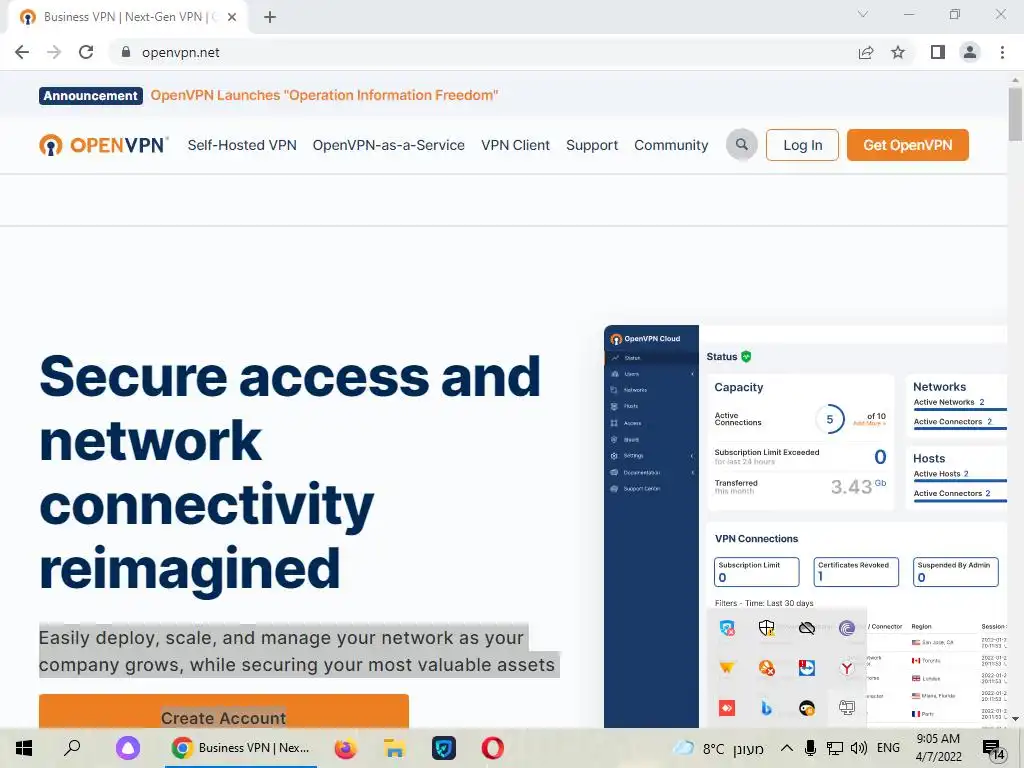Close the Business VPN tab
Image resolution: width=1024 pixels, height=768 pixels.
point(232,17)
